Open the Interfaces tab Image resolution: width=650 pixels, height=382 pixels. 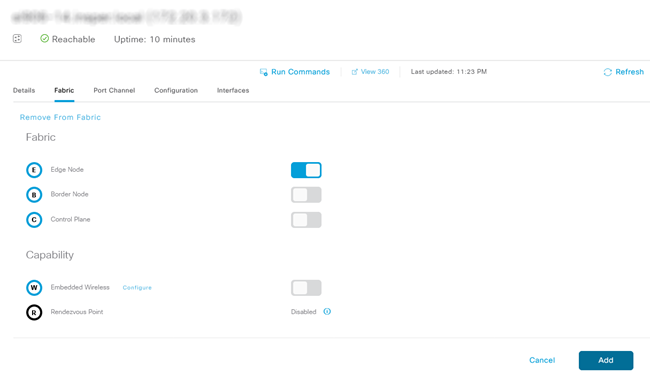pos(233,90)
